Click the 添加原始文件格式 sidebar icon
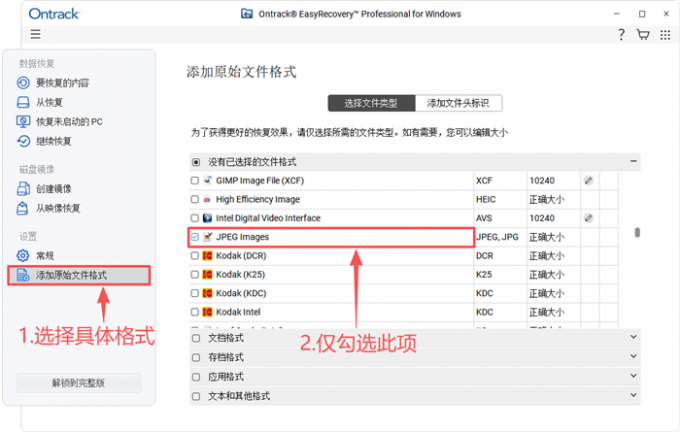 point(23,275)
